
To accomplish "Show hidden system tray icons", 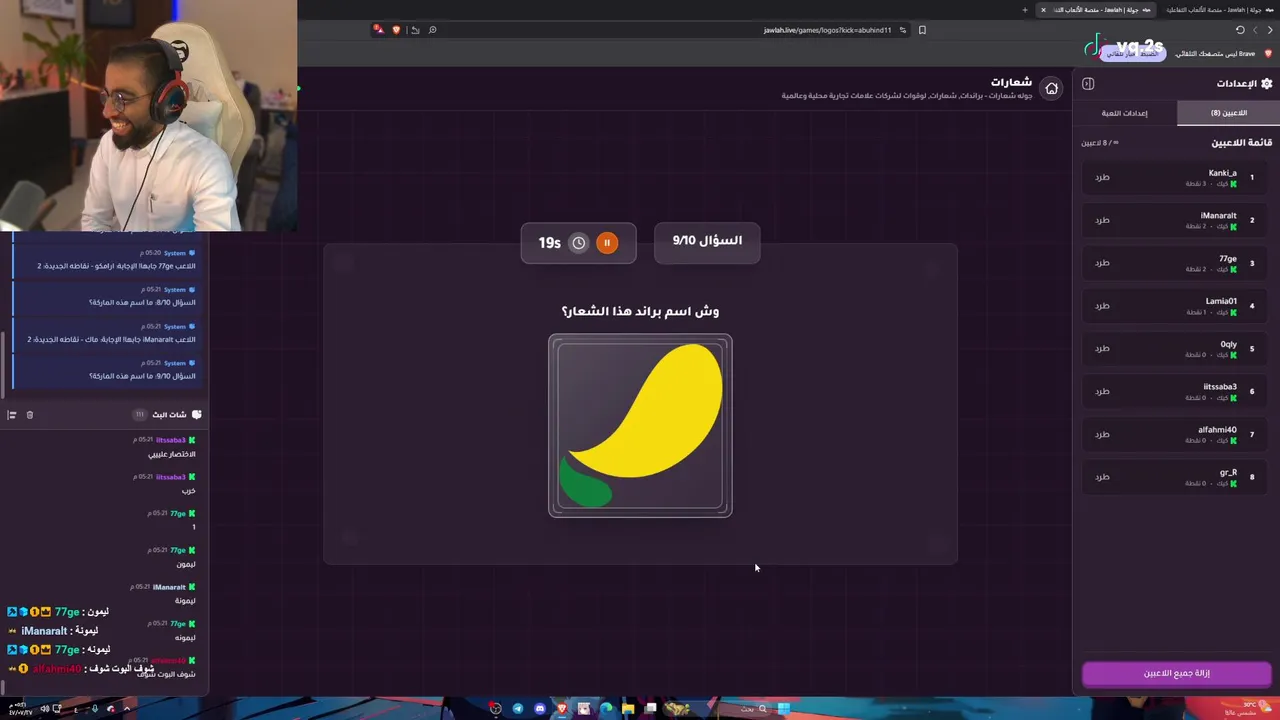I will tap(126, 709).
